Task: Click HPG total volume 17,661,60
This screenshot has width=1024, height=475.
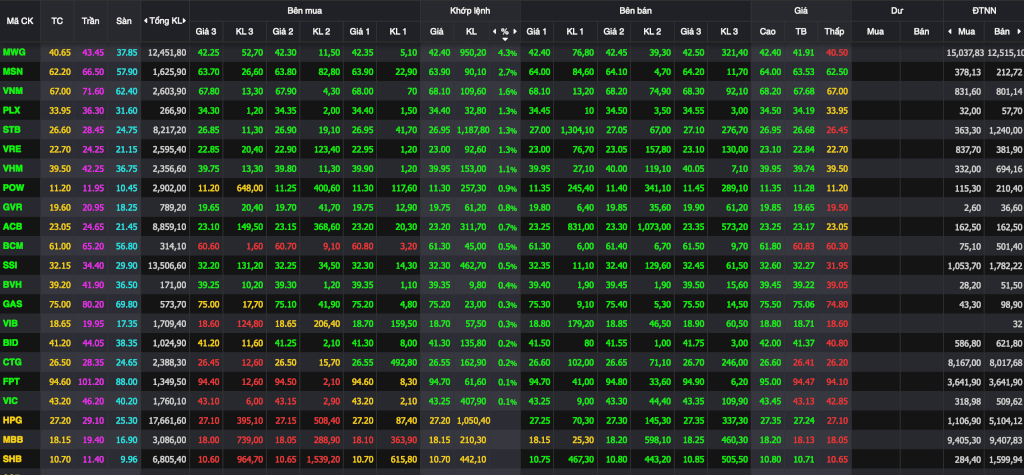Action: [167, 421]
